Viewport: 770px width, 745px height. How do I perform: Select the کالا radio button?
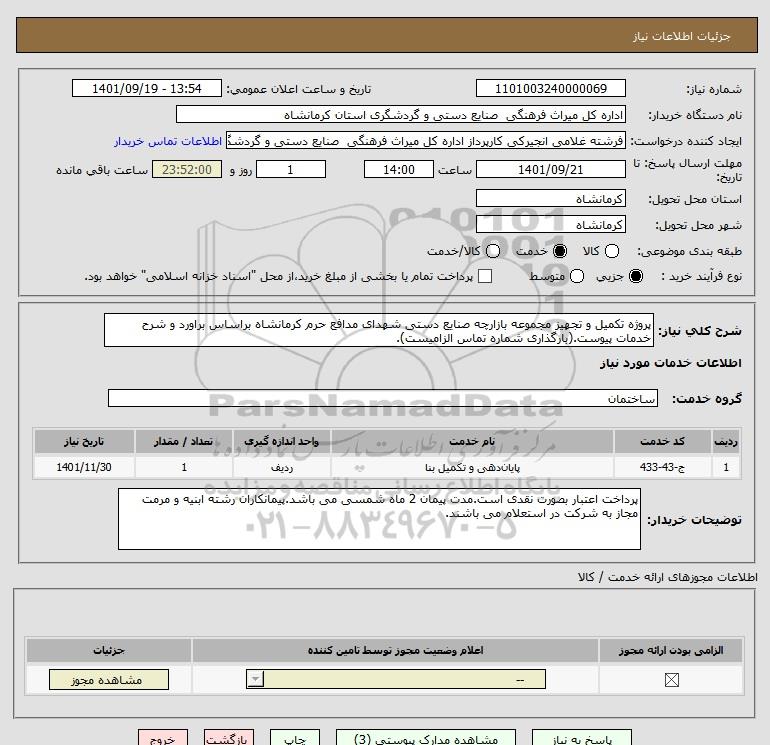[x=612, y=251]
